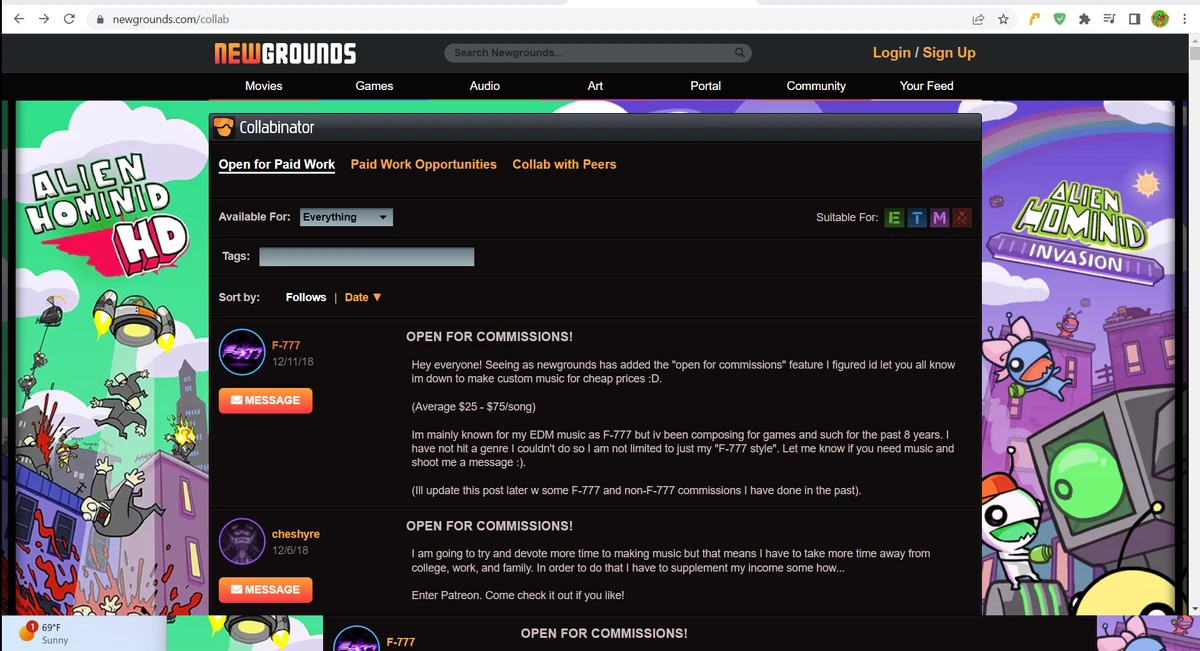Toggle the green E suitability filter
Image resolution: width=1200 pixels, height=651 pixels.
click(x=894, y=217)
